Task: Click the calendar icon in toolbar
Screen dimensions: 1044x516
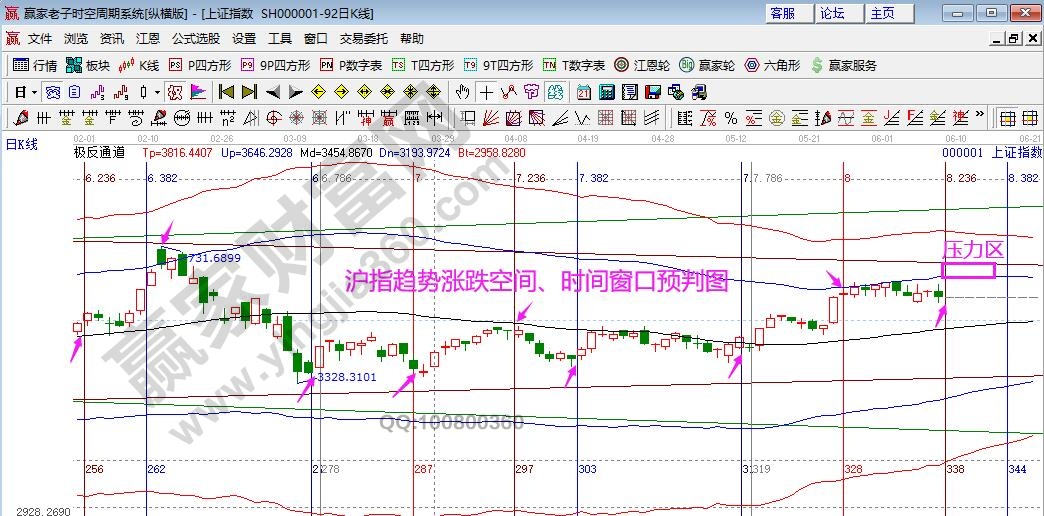Action: [x=583, y=92]
